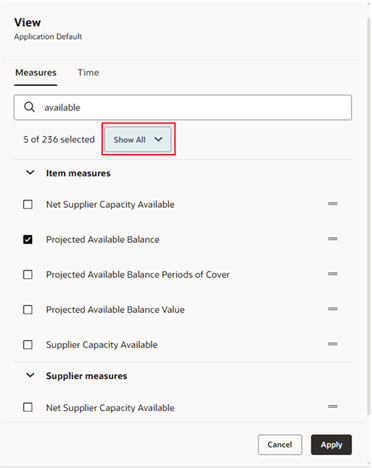This screenshot has width=372, height=468.
Task: Click the Apply button
Action: [x=331, y=445]
